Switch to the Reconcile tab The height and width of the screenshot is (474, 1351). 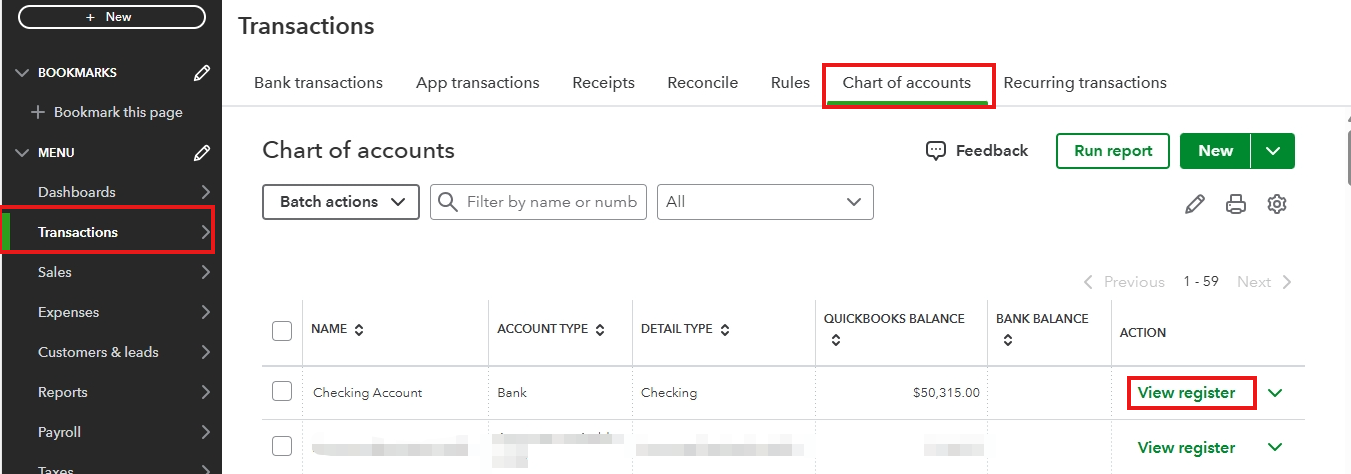(702, 83)
